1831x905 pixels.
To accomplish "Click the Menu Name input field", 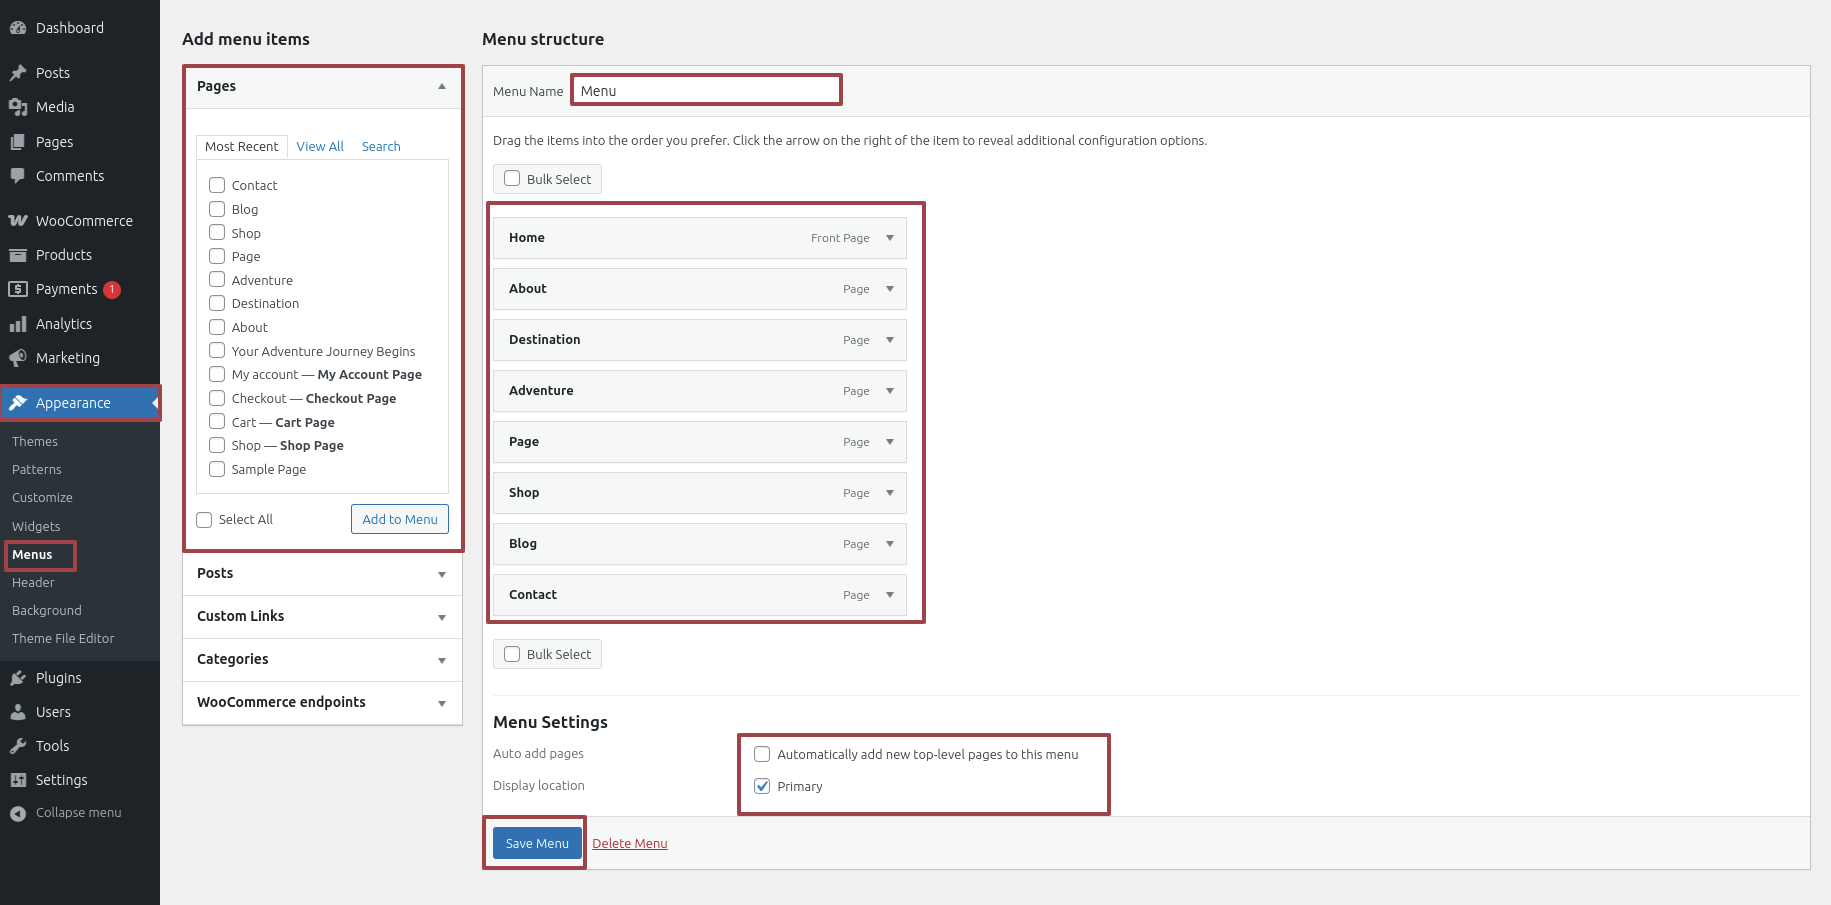I will (x=707, y=91).
